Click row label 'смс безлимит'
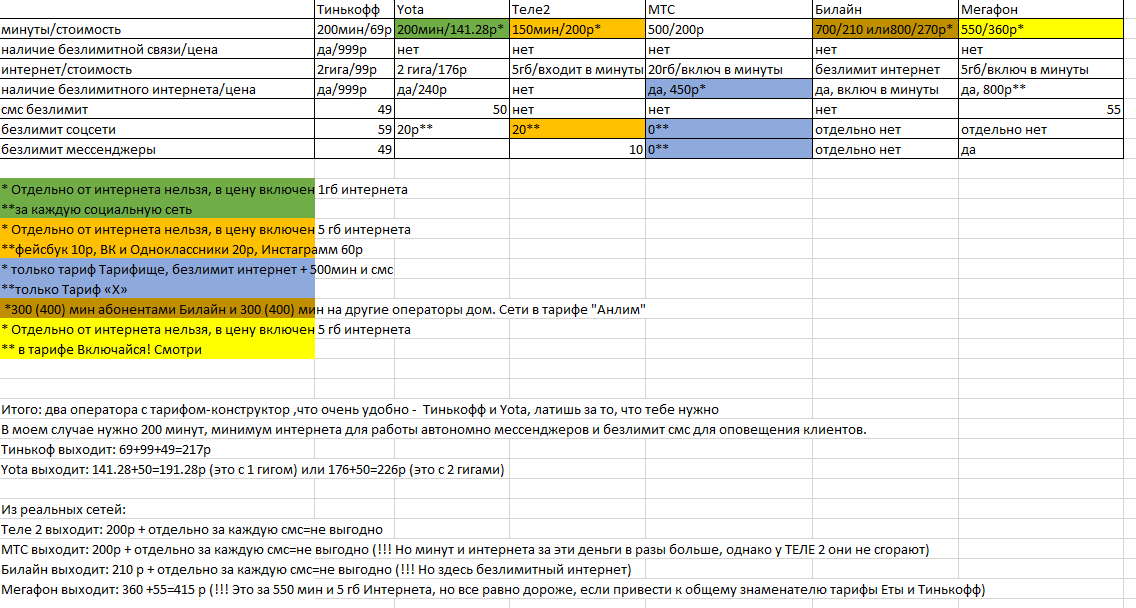The height and width of the screenshot is (608, 1136). click(x=157, y=109)
